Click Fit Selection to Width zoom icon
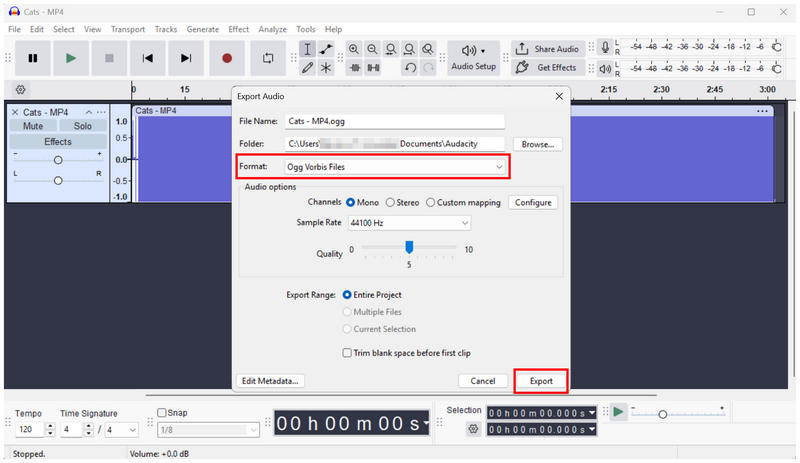Screen dimensions: 800x463 click(x=391, y=49)
